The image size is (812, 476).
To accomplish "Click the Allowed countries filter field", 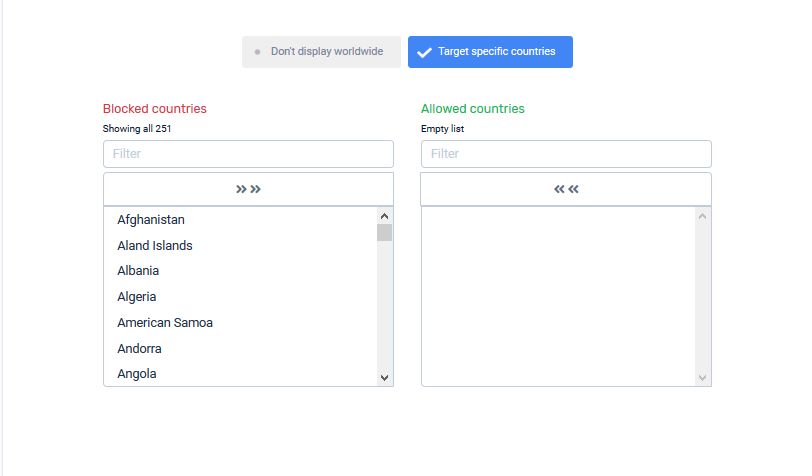I will 566,154.
